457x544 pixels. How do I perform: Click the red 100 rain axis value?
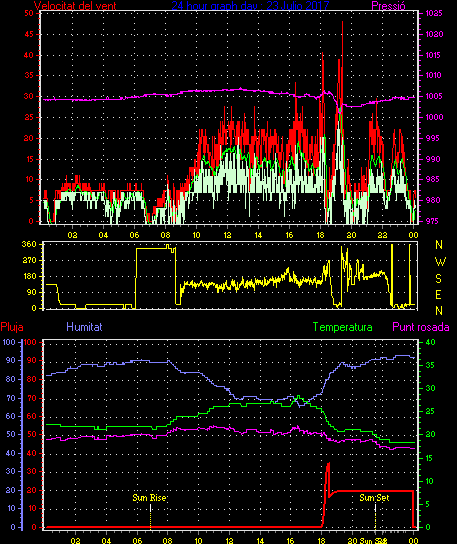[30, 342]
